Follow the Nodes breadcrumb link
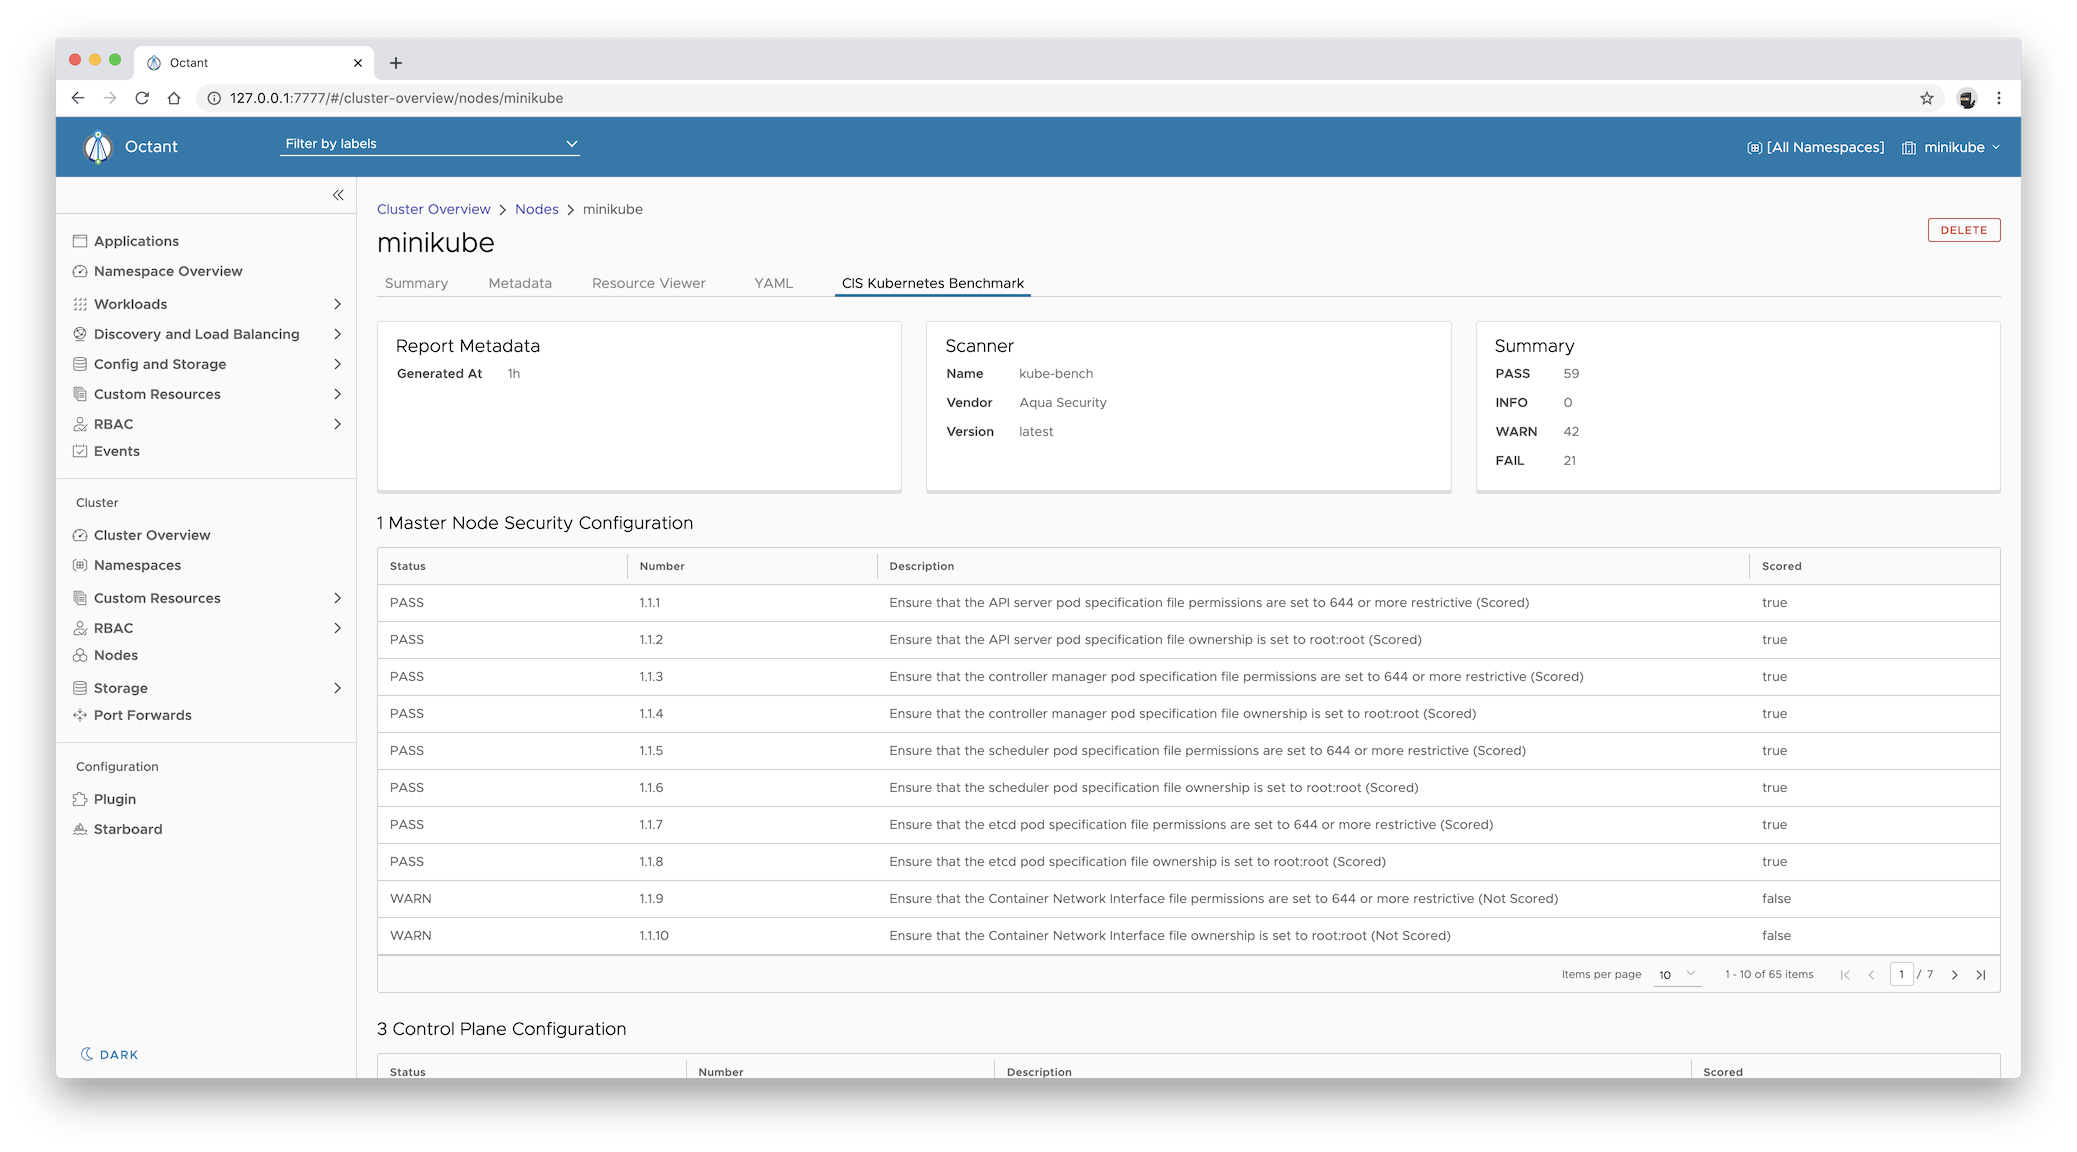 [536, 209]
